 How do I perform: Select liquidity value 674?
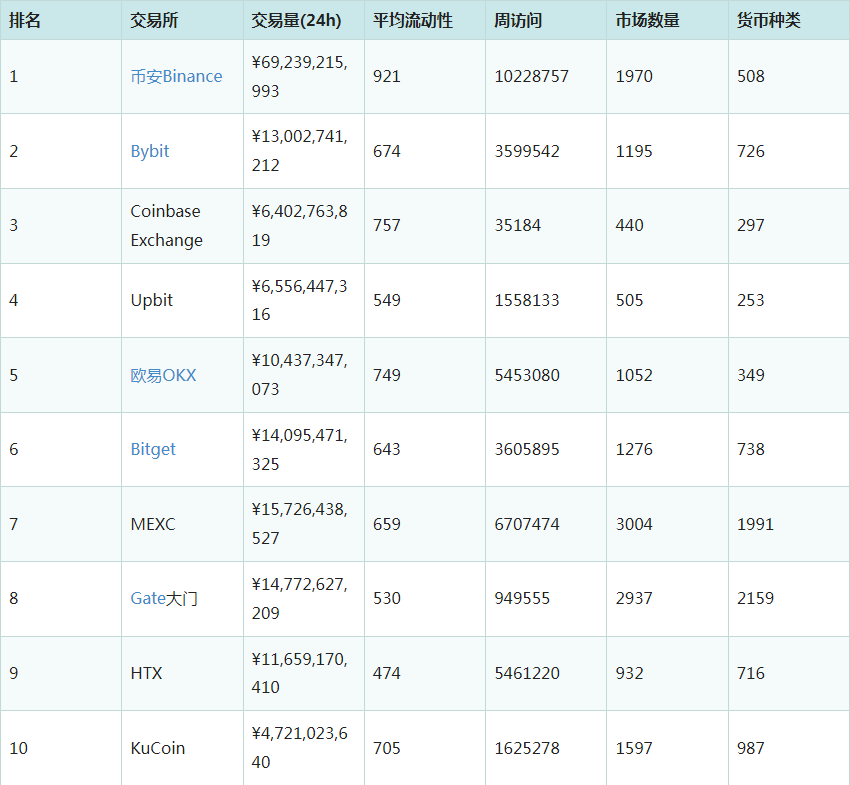(x=387, y=151)
